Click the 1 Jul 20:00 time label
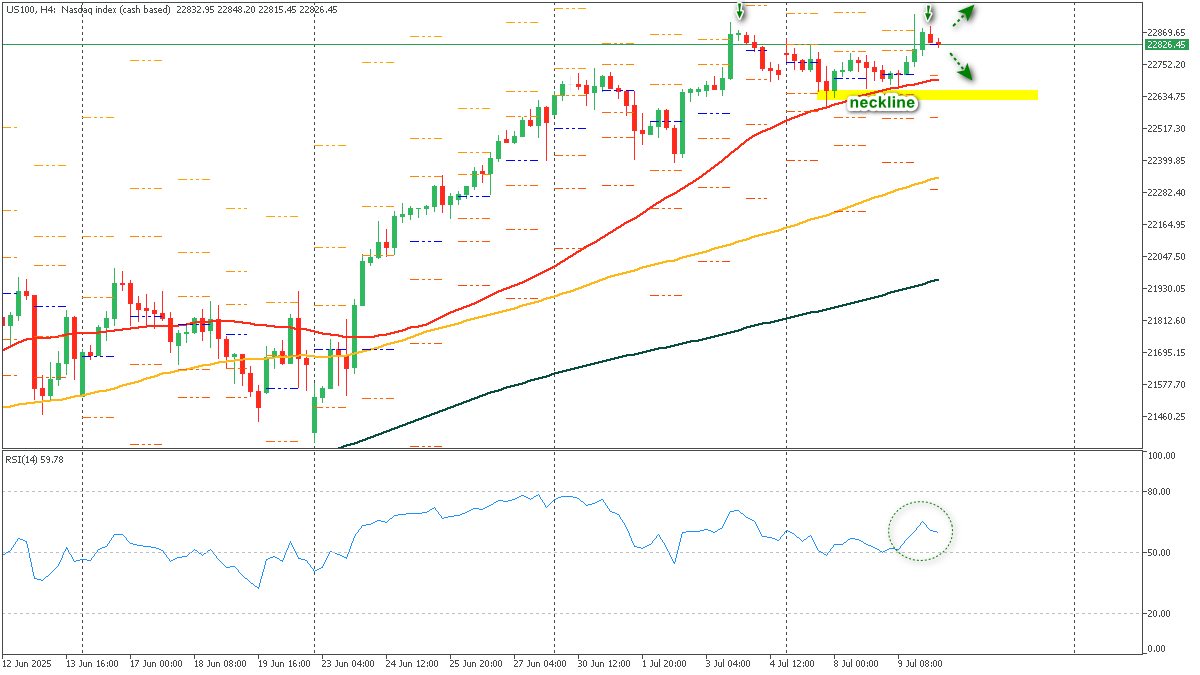This screenshot has width=1200, height=675. click(666, 663)
